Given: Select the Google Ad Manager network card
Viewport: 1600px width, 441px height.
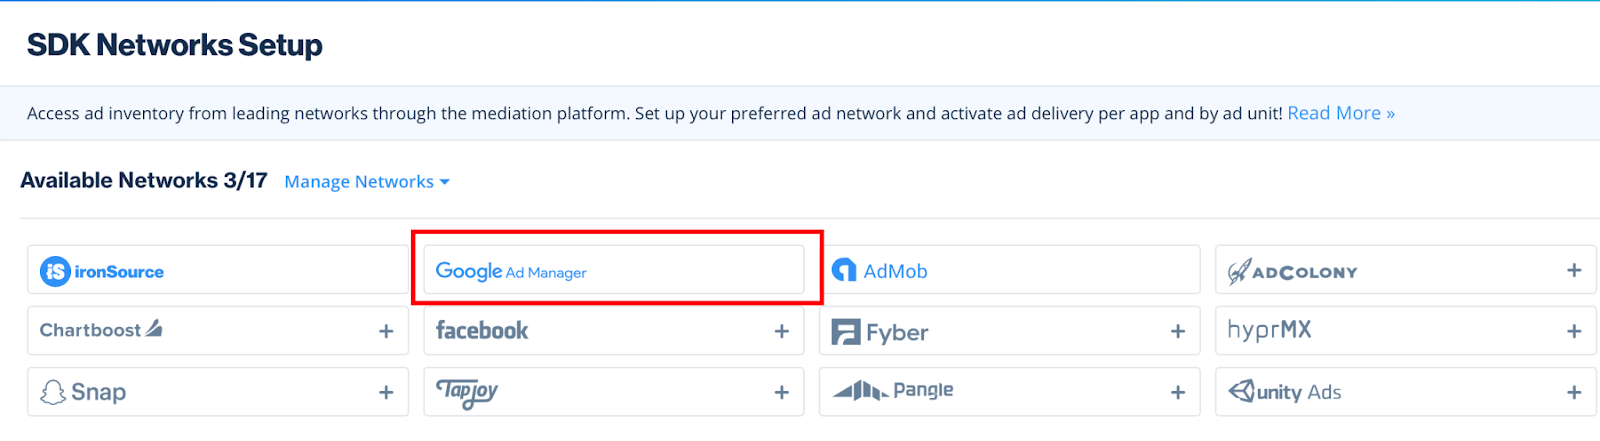Looking at the screenshot, I should pos(613,270).
